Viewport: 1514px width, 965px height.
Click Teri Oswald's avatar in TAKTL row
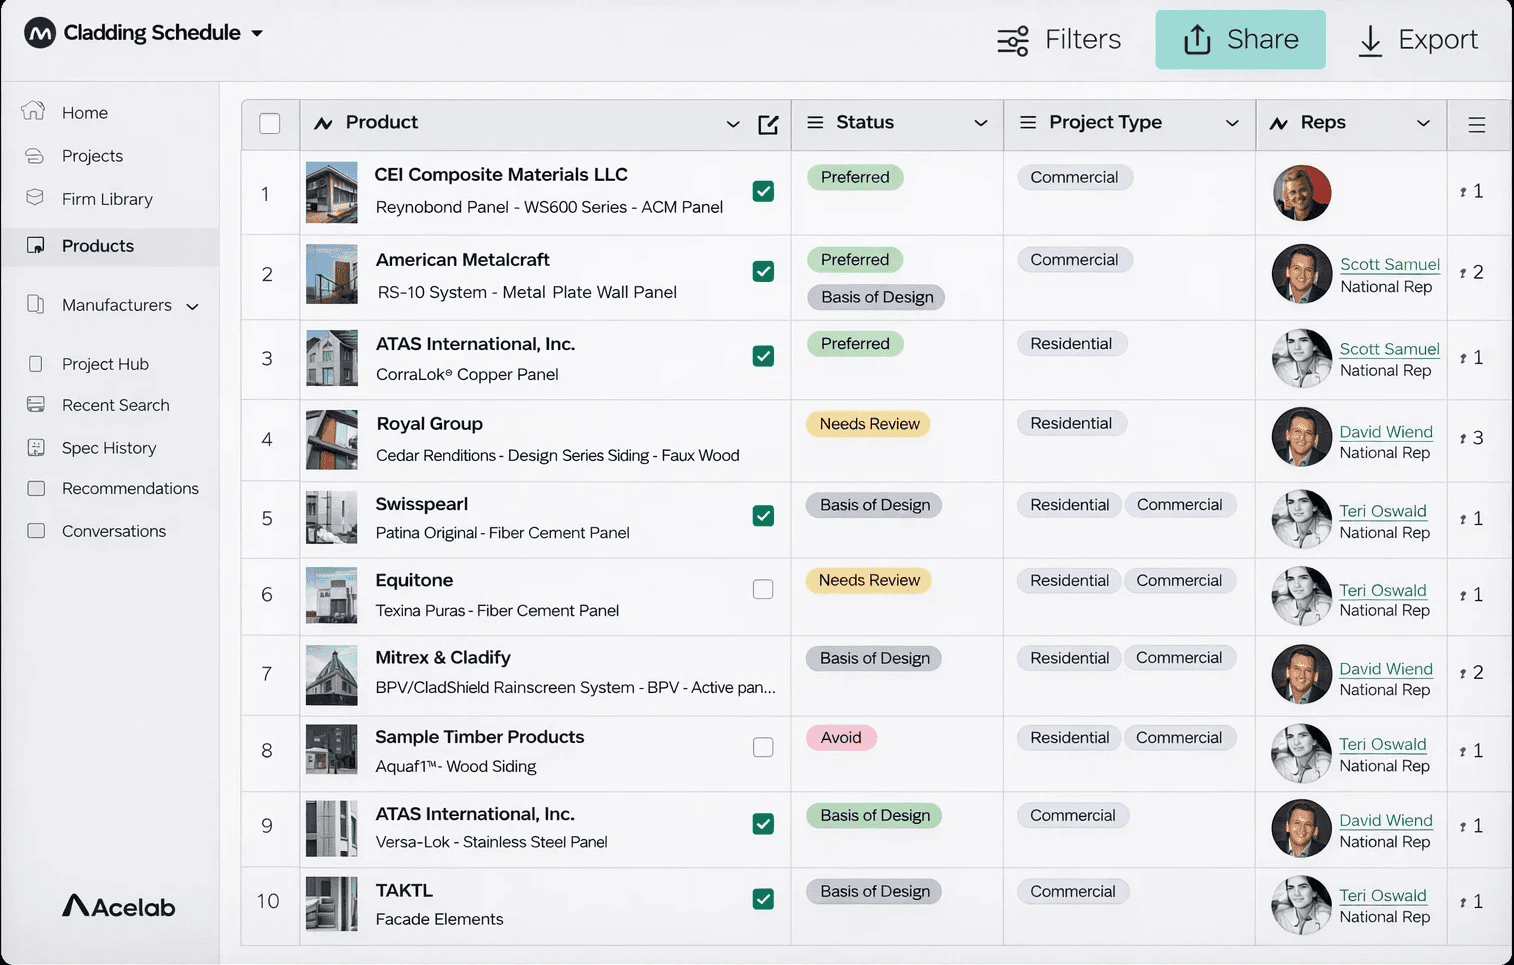pos(1301,905)
